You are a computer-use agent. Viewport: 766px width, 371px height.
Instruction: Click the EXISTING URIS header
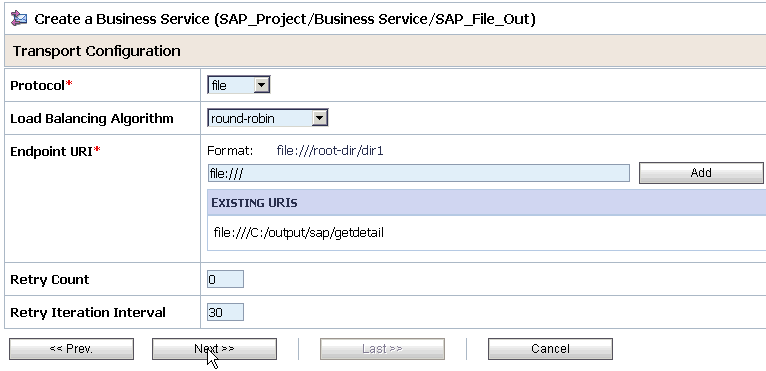[x=254, y=203]
